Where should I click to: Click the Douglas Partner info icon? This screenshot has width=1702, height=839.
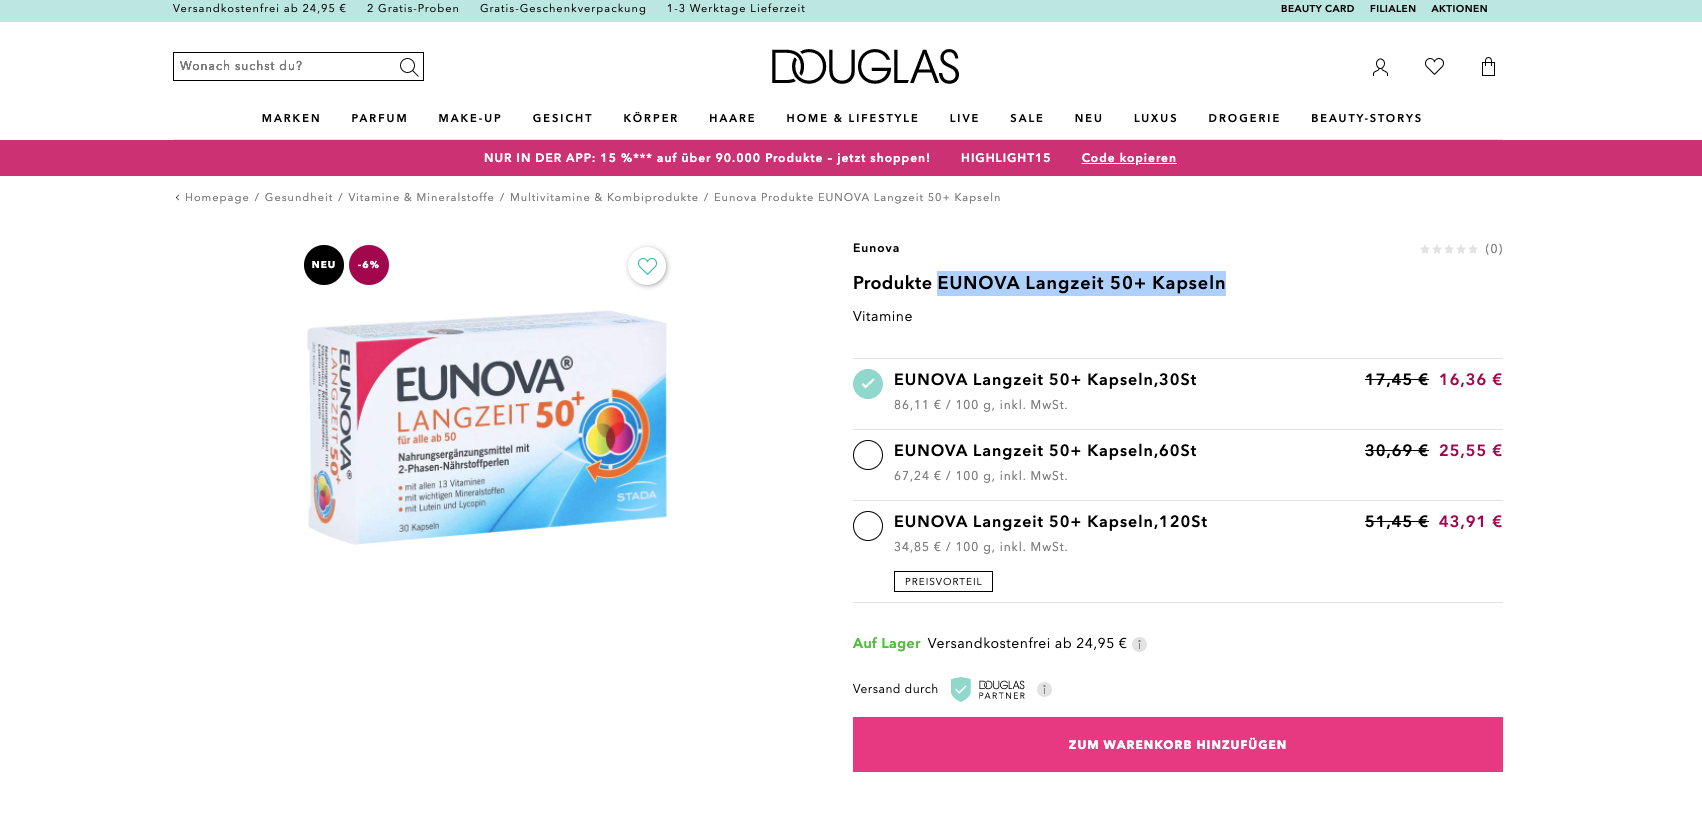(1044, 689)
